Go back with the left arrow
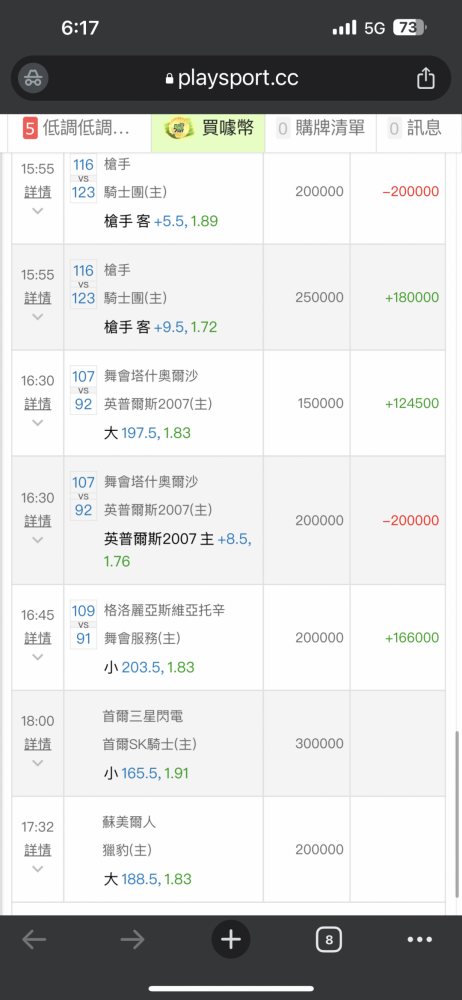Image resolution: width=462 pixels, height=1000 pixels. pos(34,939)
